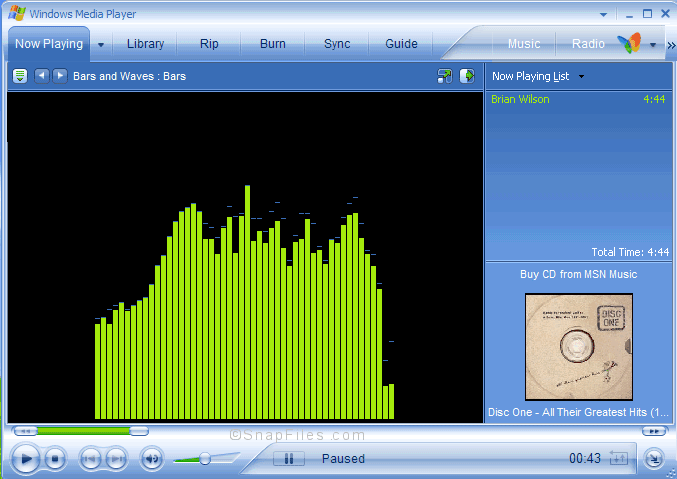Screen dimensions: 677x479
Task: Click the fast forward button on seek bar
Action: coord(654,431)
